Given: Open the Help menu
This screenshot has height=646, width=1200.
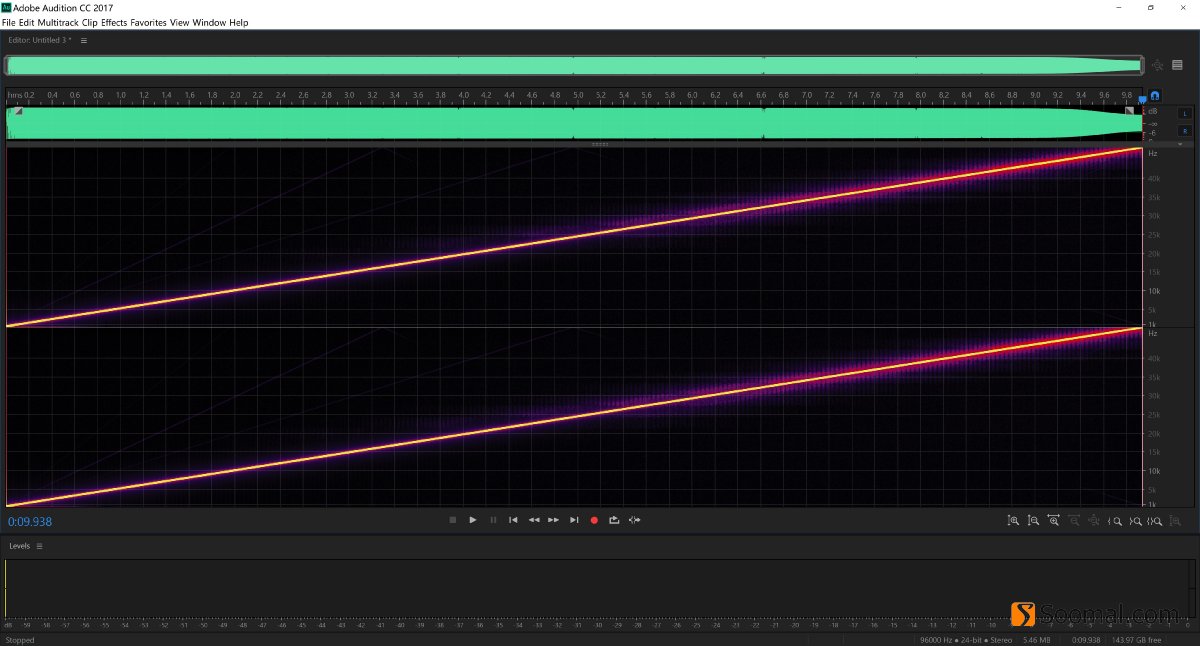Looking at the screenshot, I should pyautogui.click(x=239, y=22).
